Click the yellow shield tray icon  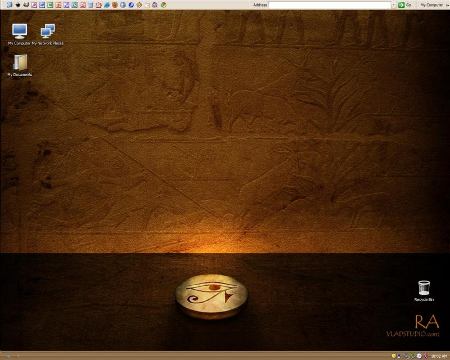[394, 356]
